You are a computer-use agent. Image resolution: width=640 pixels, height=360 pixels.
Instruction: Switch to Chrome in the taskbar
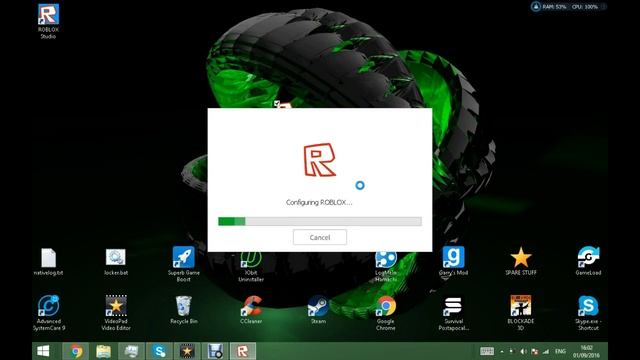click(76, 351)
